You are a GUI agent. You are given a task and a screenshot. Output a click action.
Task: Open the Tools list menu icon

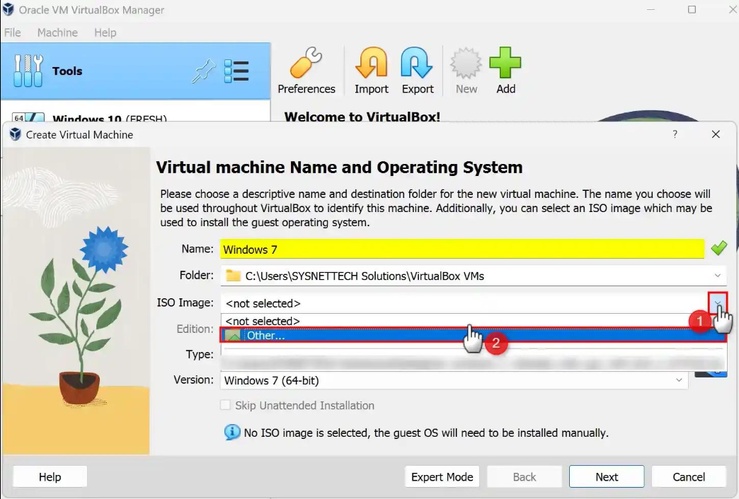coord(236,71)
